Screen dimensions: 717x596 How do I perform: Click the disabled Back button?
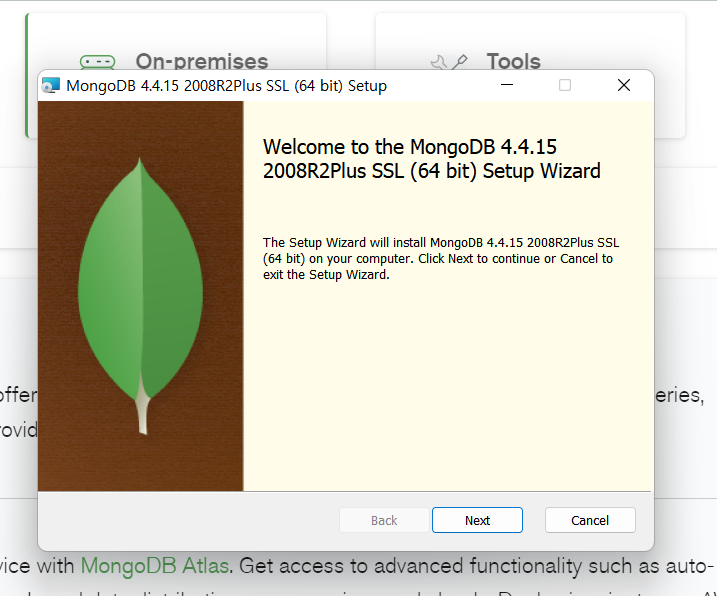tap(384, 520)
